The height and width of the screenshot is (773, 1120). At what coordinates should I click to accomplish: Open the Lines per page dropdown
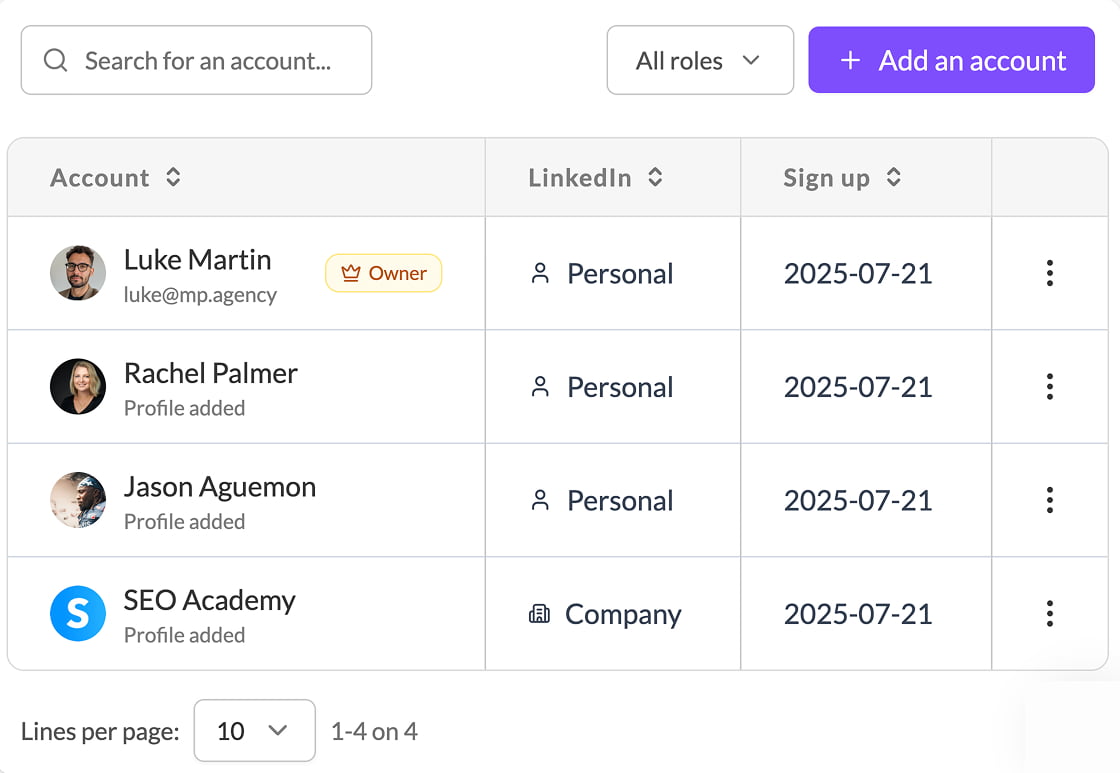tap(254, 731)
